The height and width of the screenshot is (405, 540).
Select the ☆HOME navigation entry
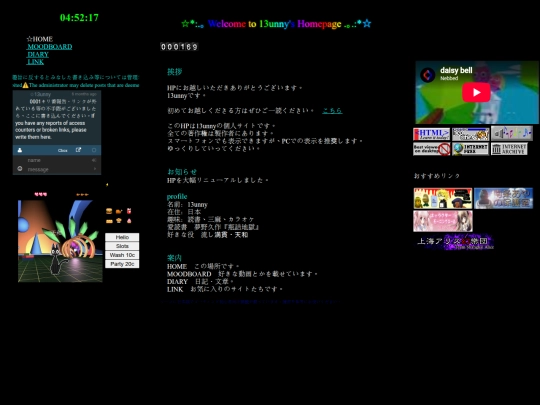[x=40, y=39]
